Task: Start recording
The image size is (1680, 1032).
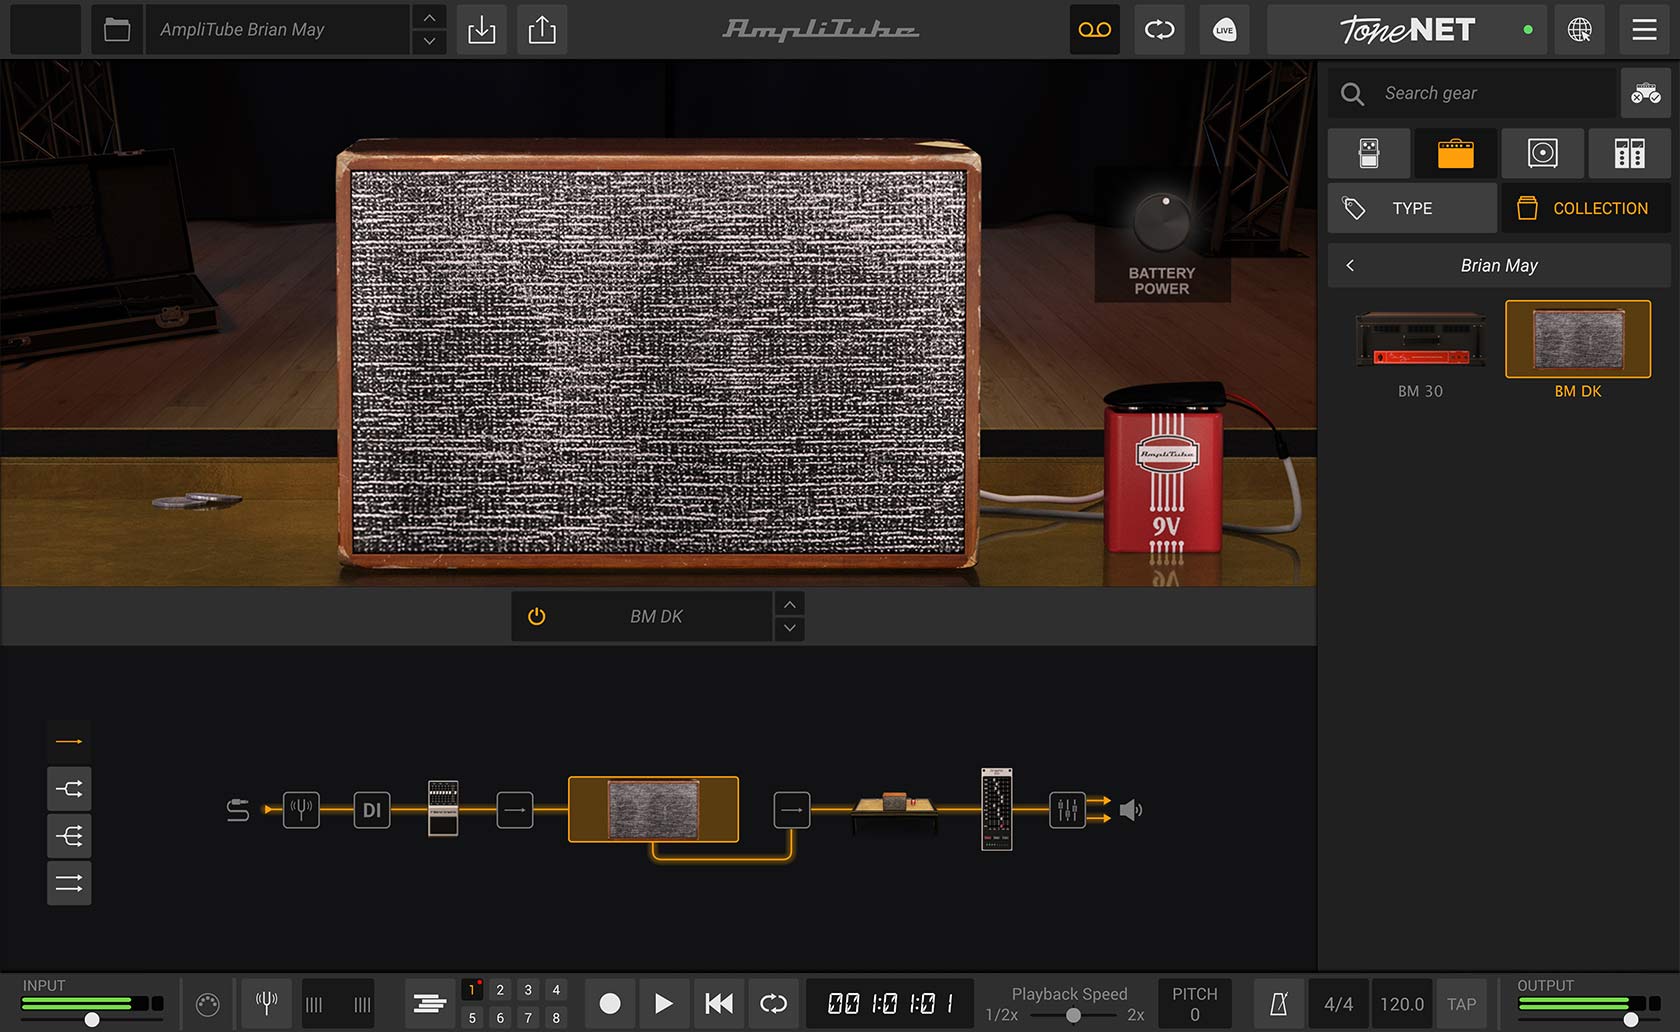Action: click(x=609, y=1003)
